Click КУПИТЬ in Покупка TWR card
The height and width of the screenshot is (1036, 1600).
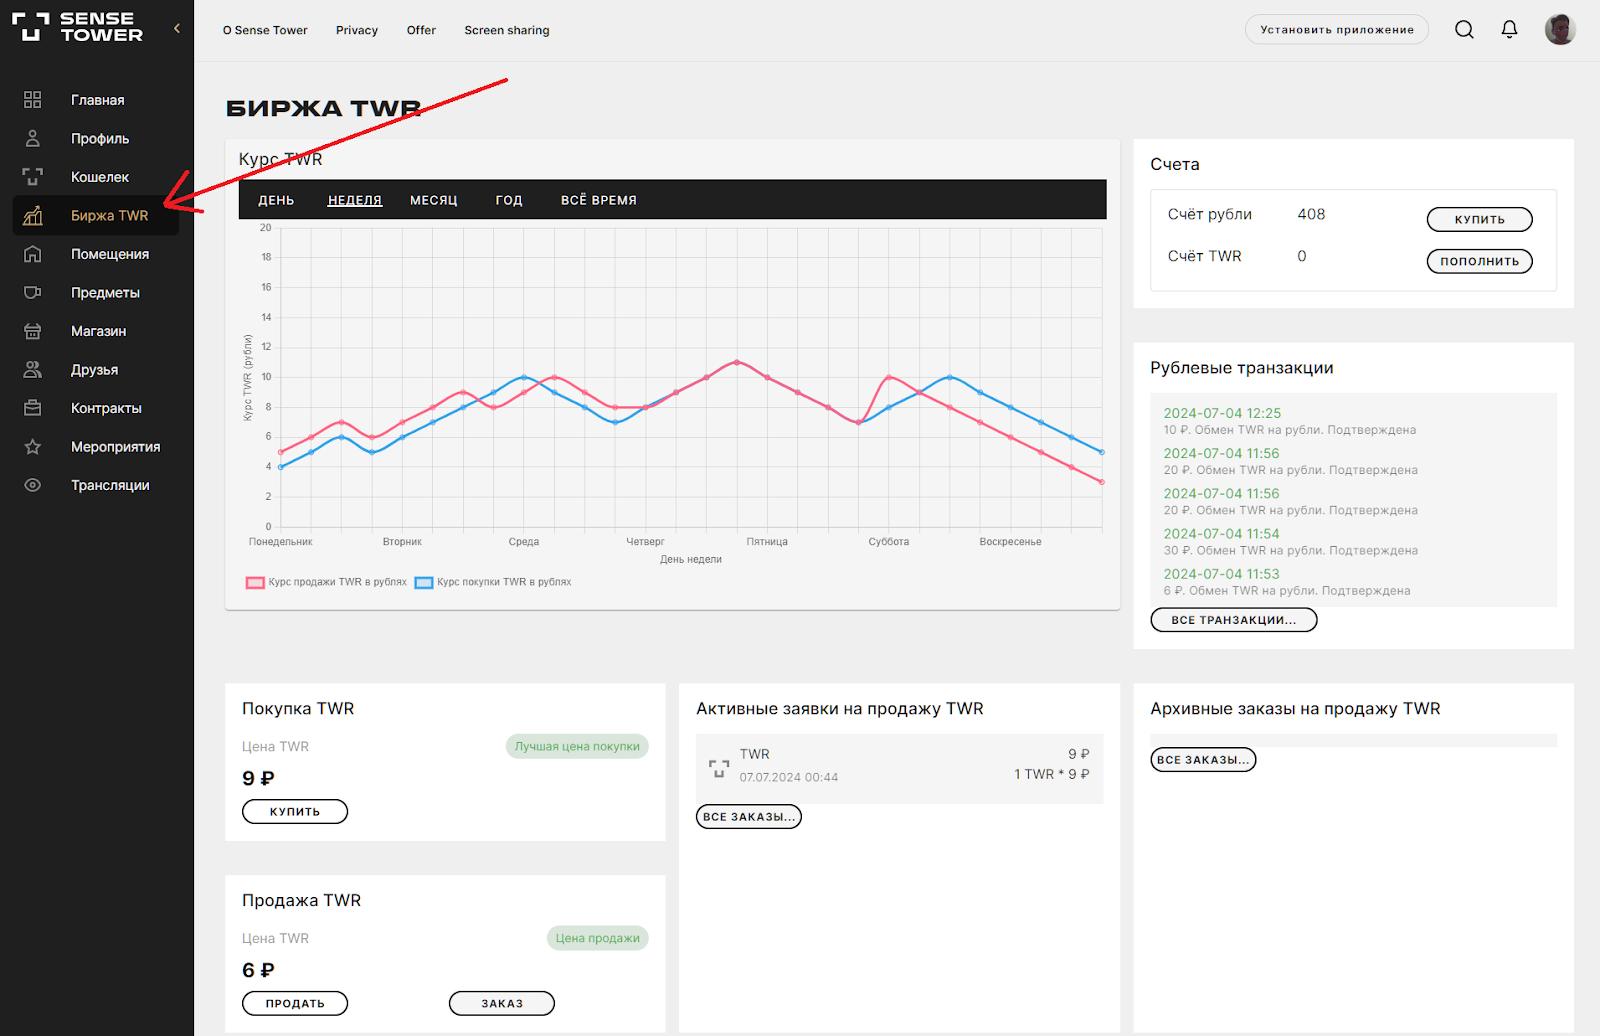pyautogui.click(x=295, y=811)
